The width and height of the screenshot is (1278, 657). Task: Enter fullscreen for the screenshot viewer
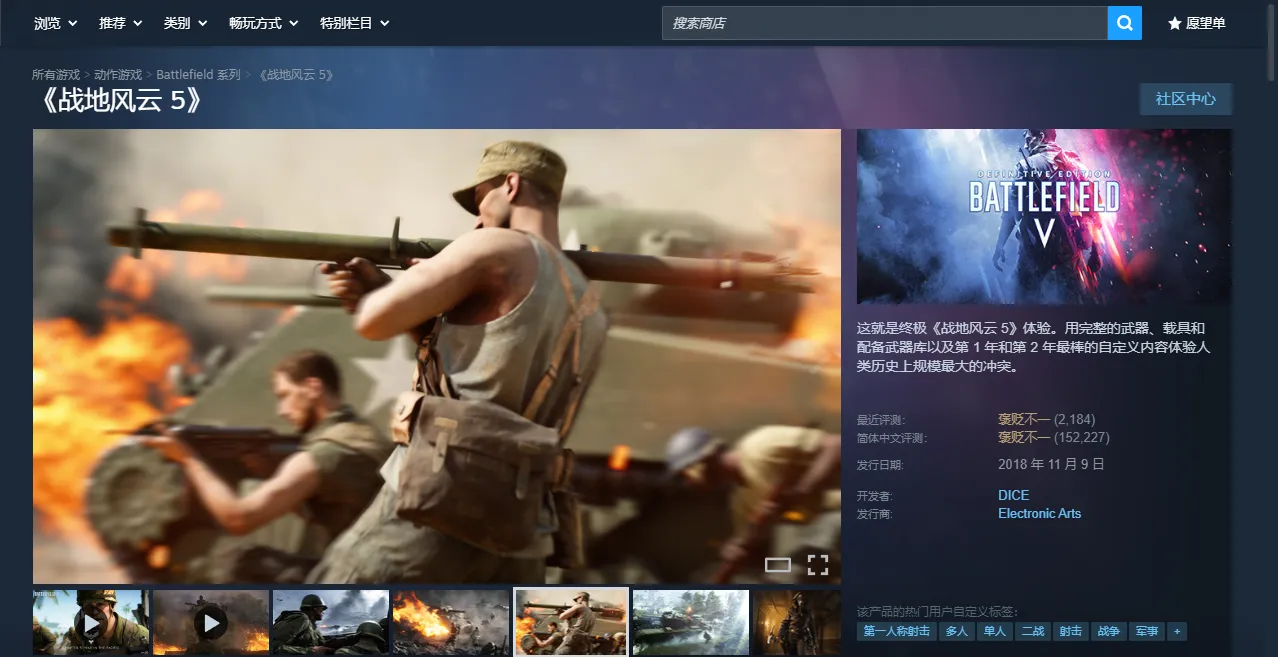click(x=817, y=565)
